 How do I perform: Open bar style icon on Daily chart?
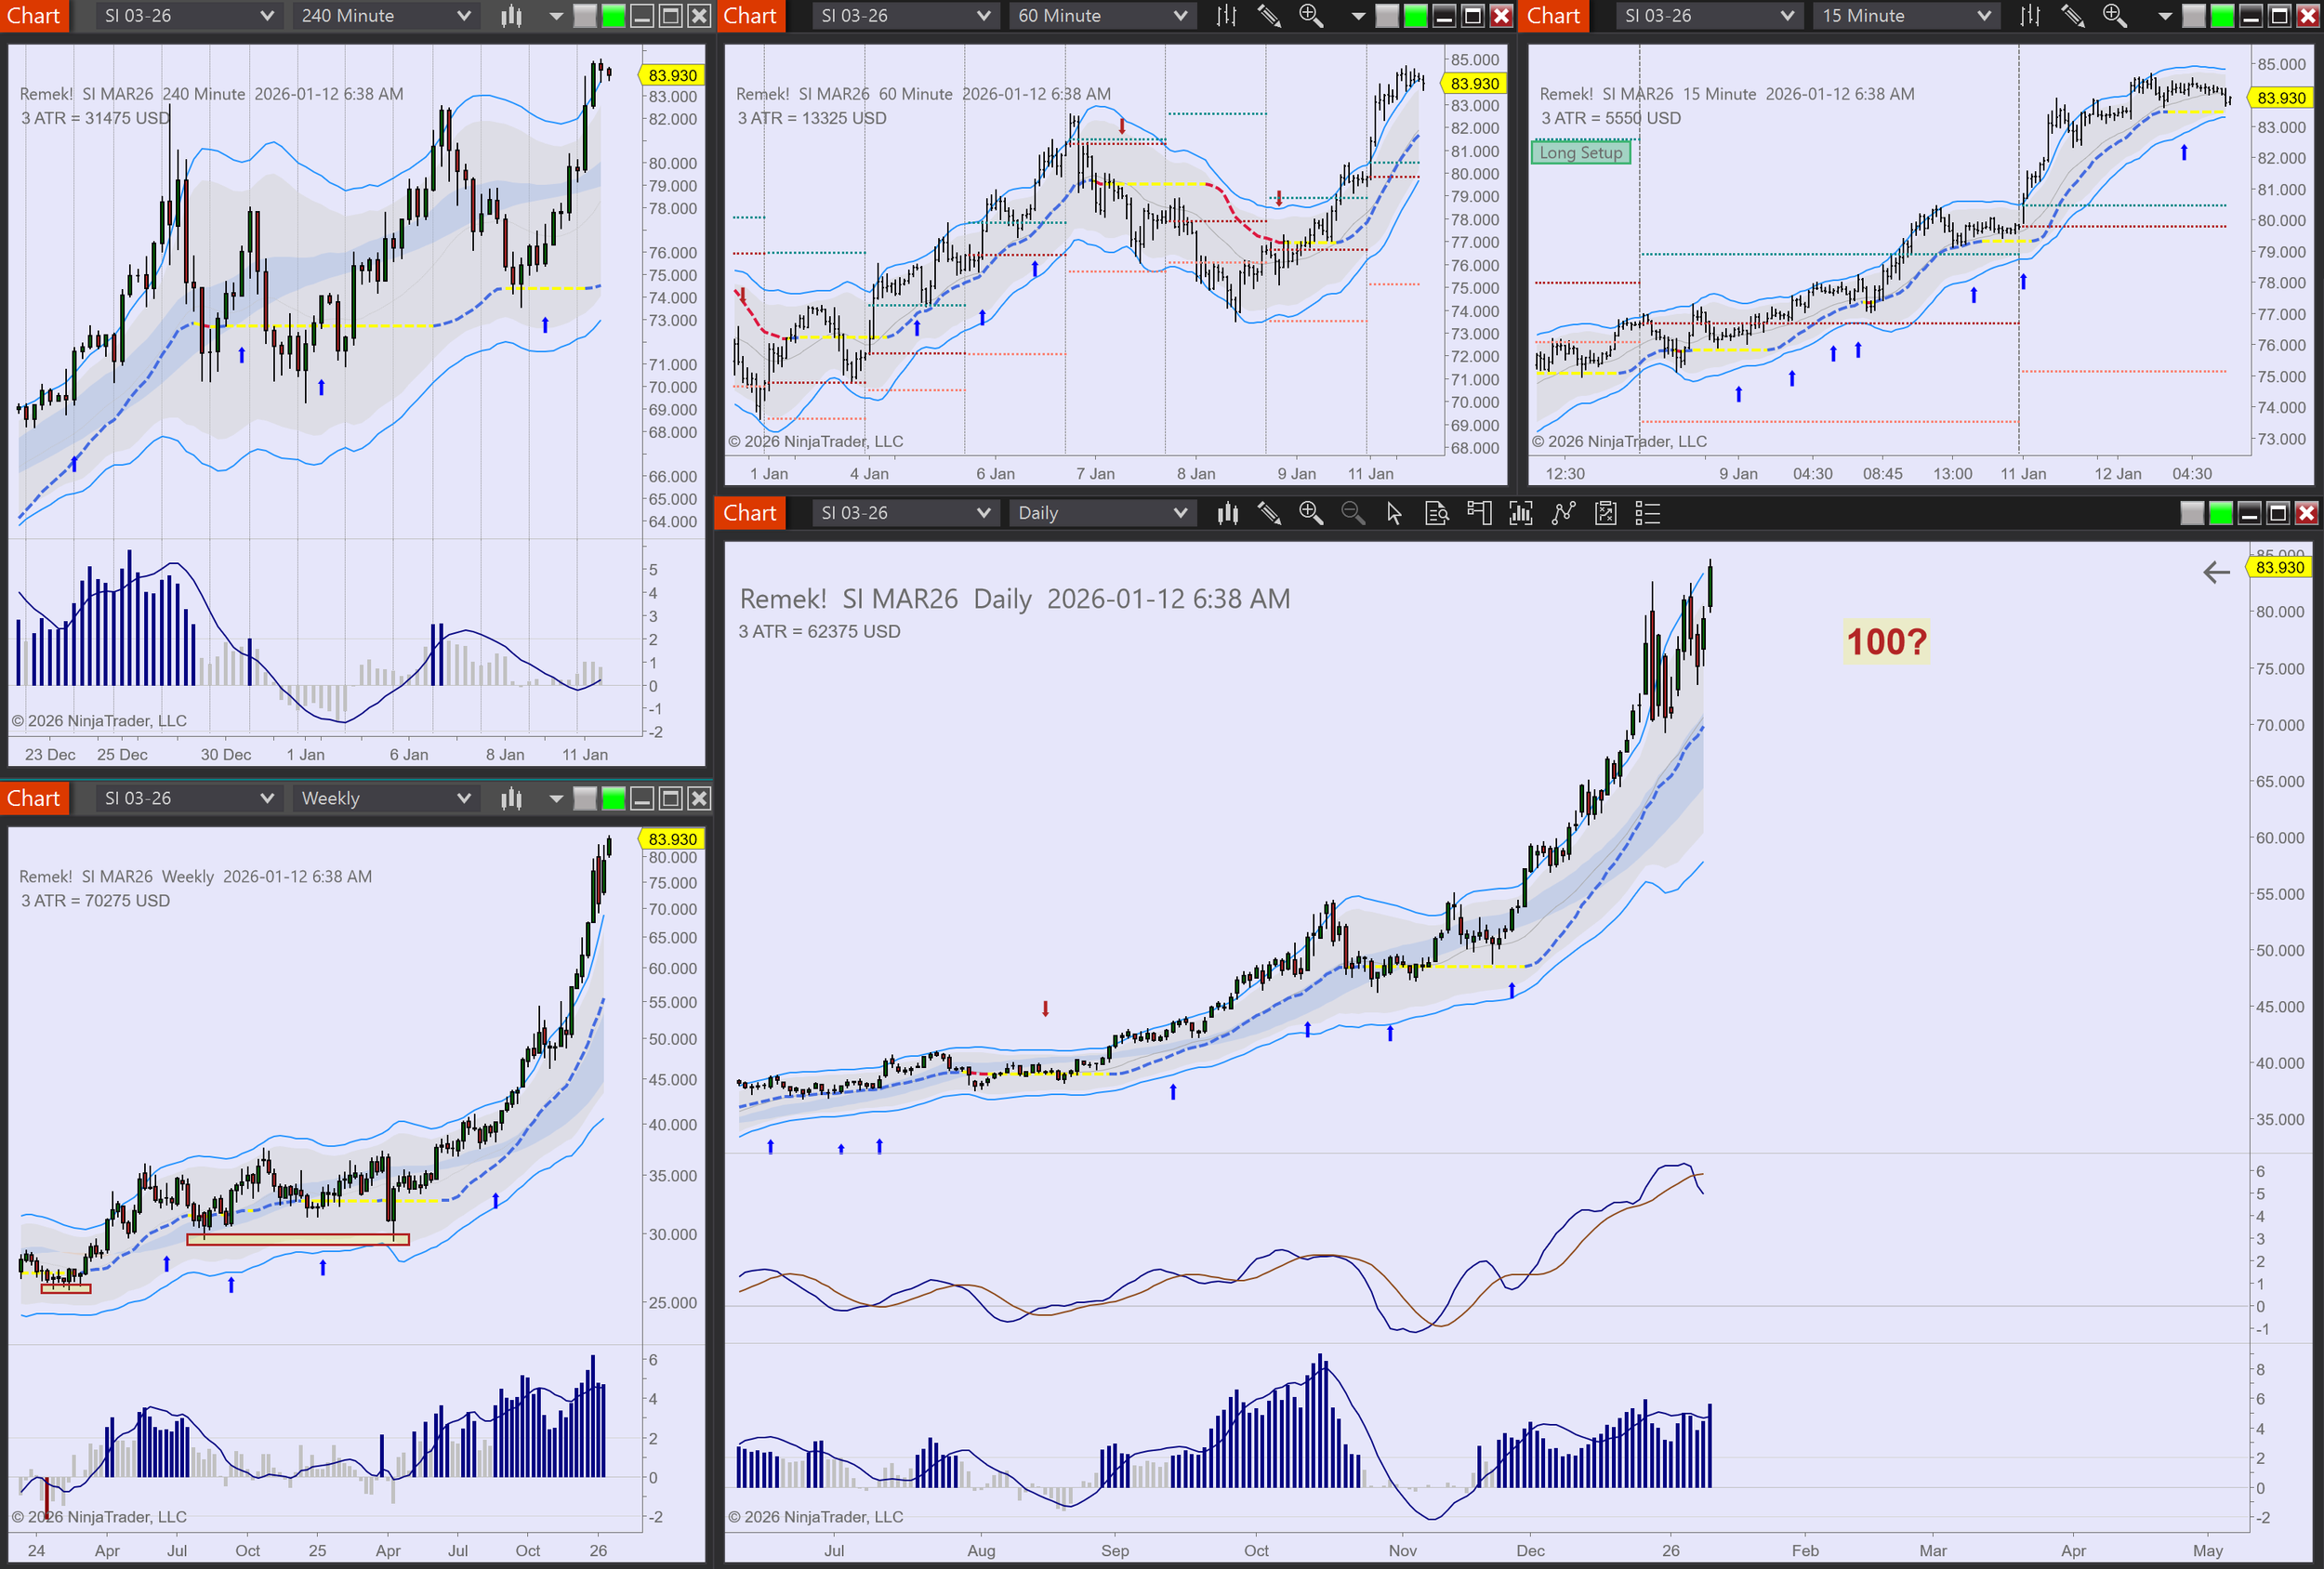pyautogui.click(x=1227, y=513)
